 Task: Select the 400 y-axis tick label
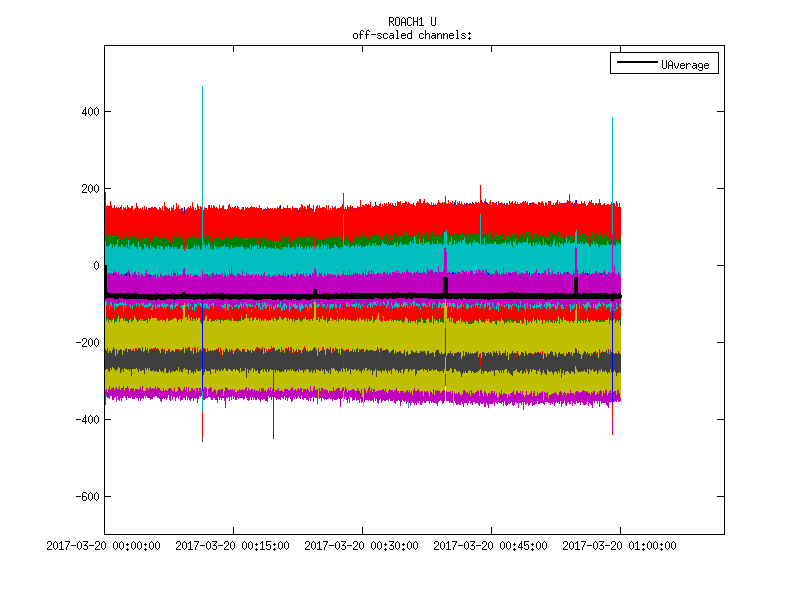click(87, 112)
